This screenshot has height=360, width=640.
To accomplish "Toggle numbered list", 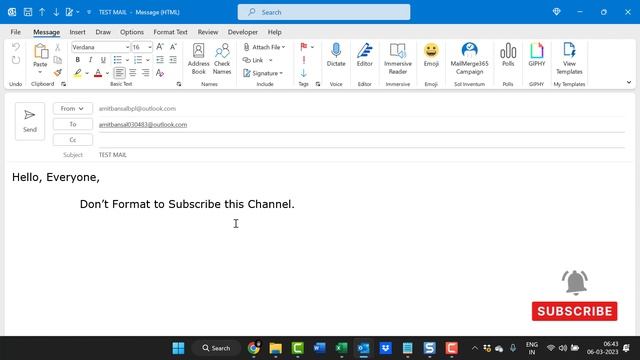I will (x=138, y=60).
